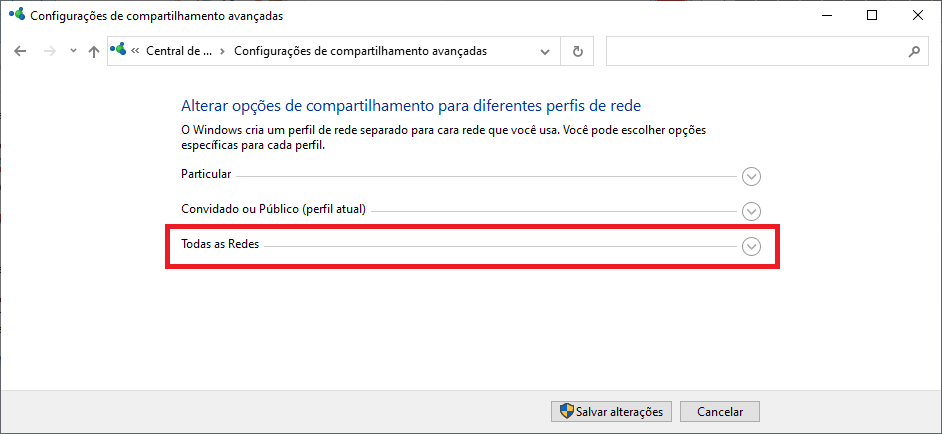942x434 pixels.
Task: Open the address bar history dropdown
Action: click(x=545, y=51)
